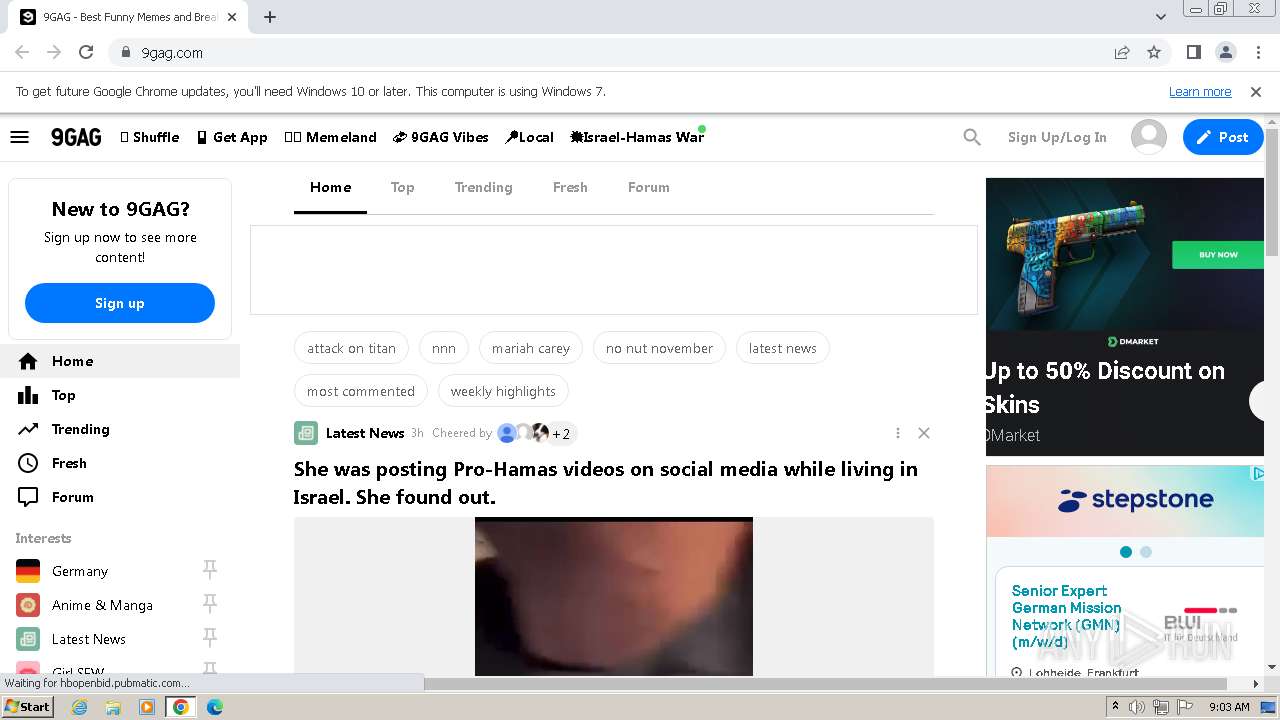This screenshot has height=720, width=1280.
Task: Select the weekly highlights tag
Action: [503, 391]
